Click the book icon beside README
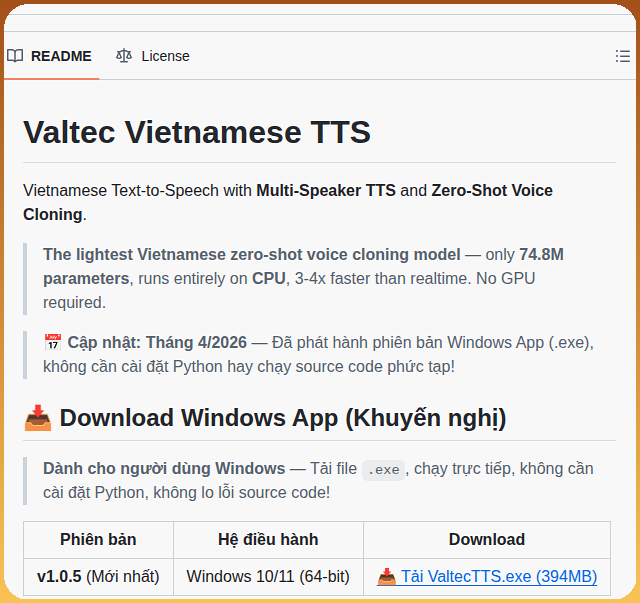The image size is (640, 603). click(15, 56)
